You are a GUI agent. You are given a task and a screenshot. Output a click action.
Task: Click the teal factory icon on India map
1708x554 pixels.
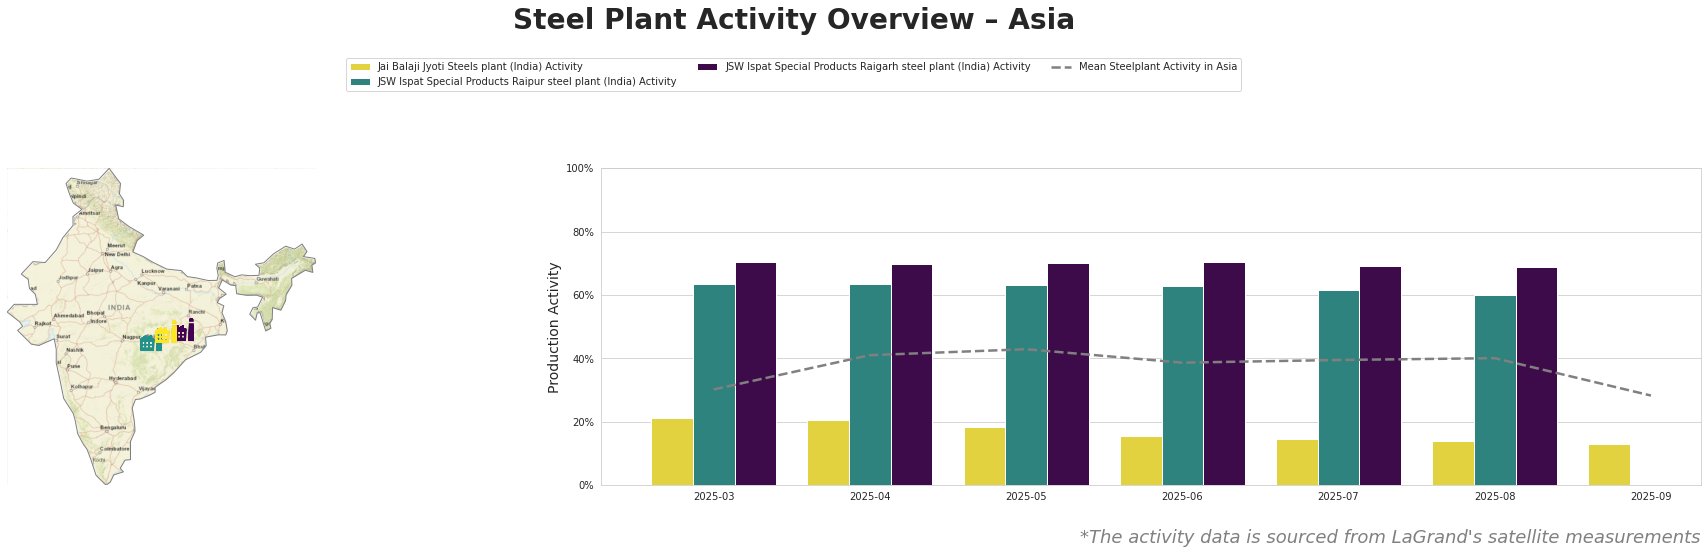[x=150, y=343]
